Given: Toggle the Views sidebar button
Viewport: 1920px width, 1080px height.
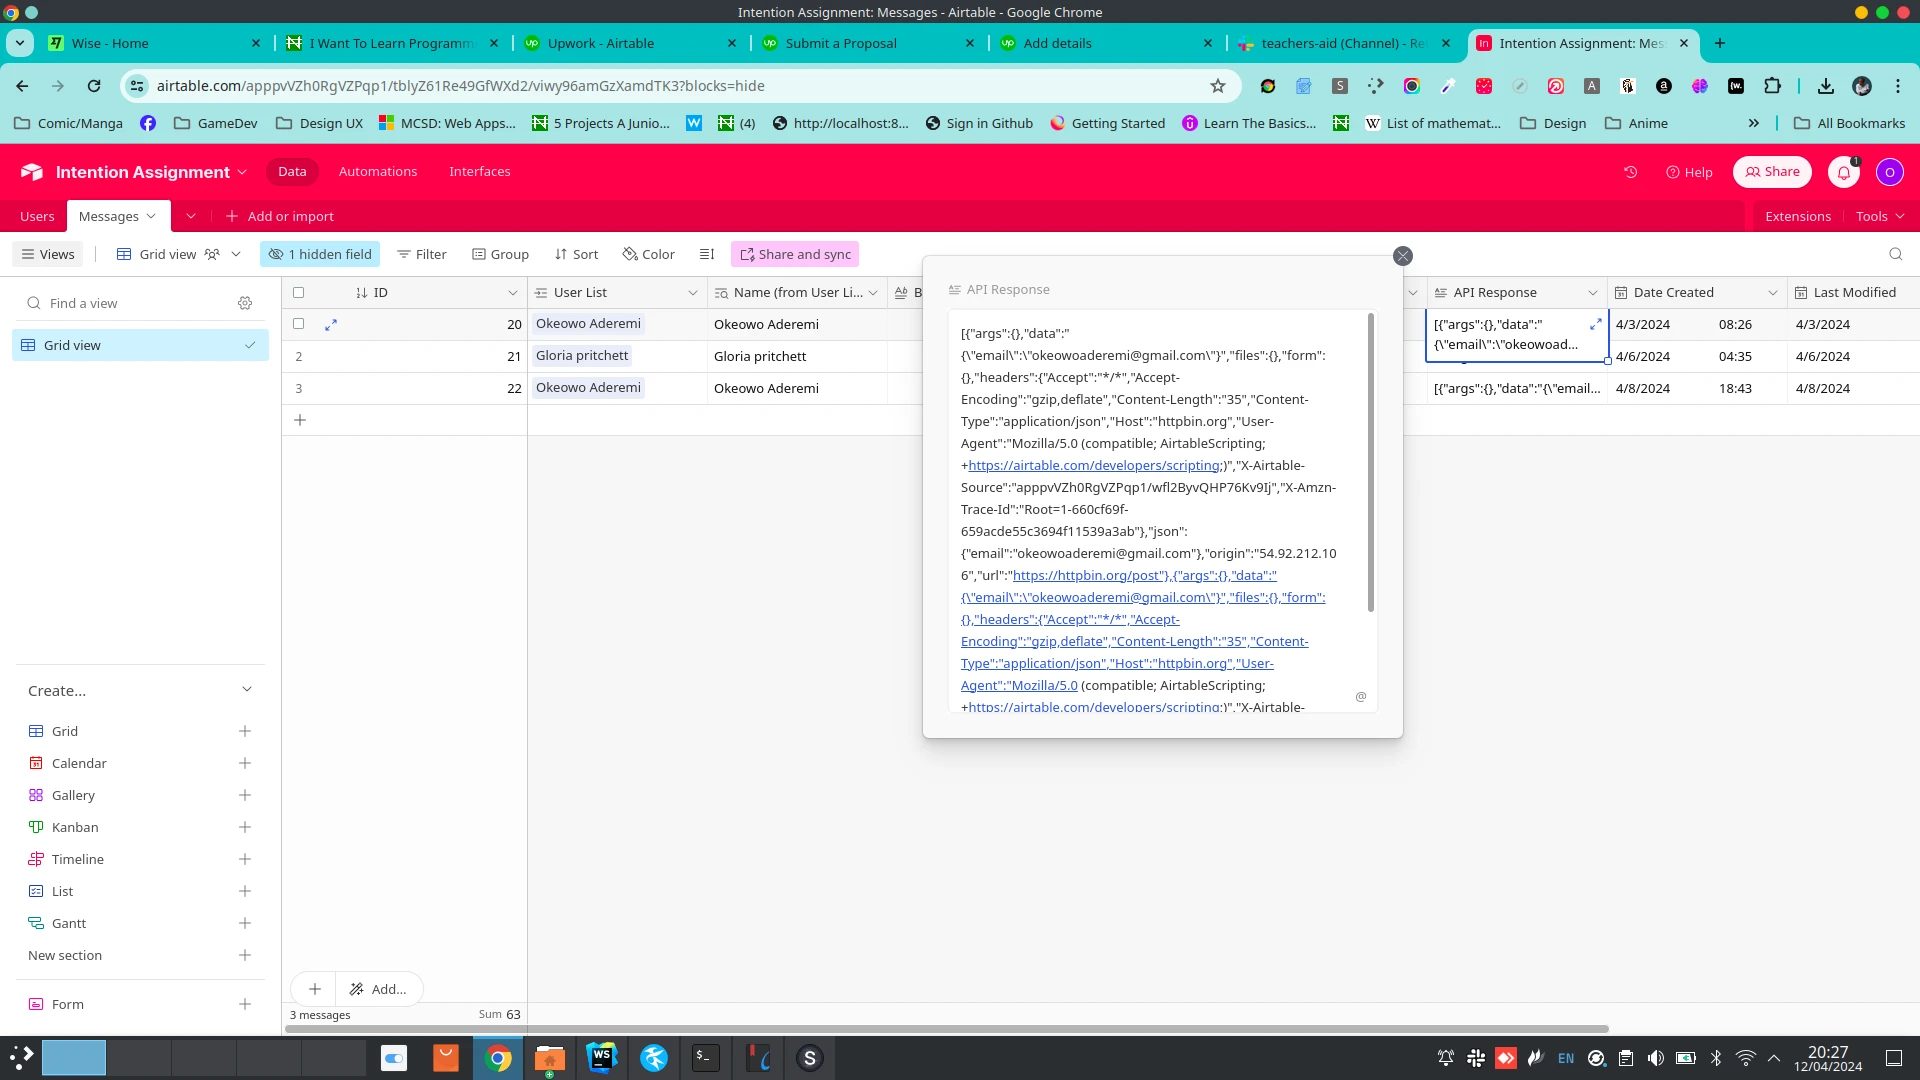Looking at the screenshot, I should coord(48,254).
